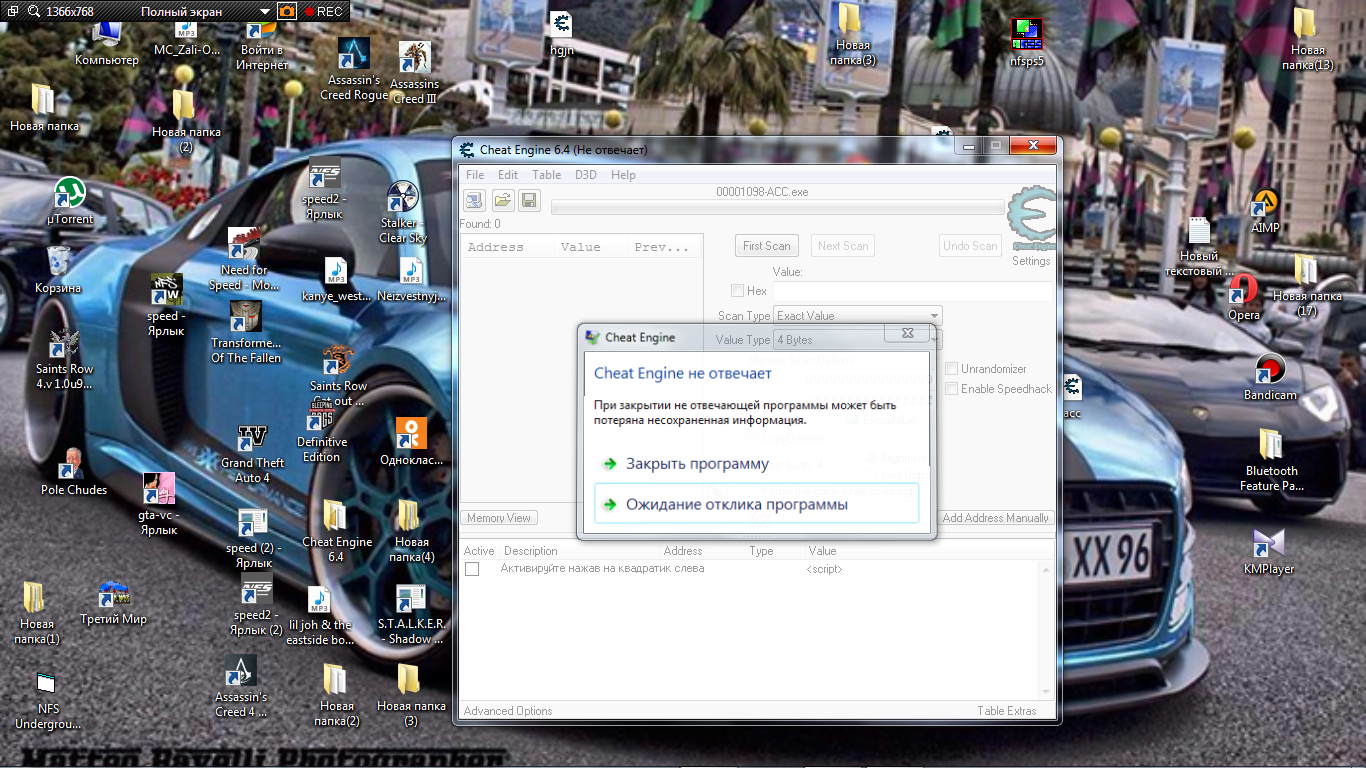Select the Одноклассники desktop icon
The image size is (1366, 768).
point(411,442)
